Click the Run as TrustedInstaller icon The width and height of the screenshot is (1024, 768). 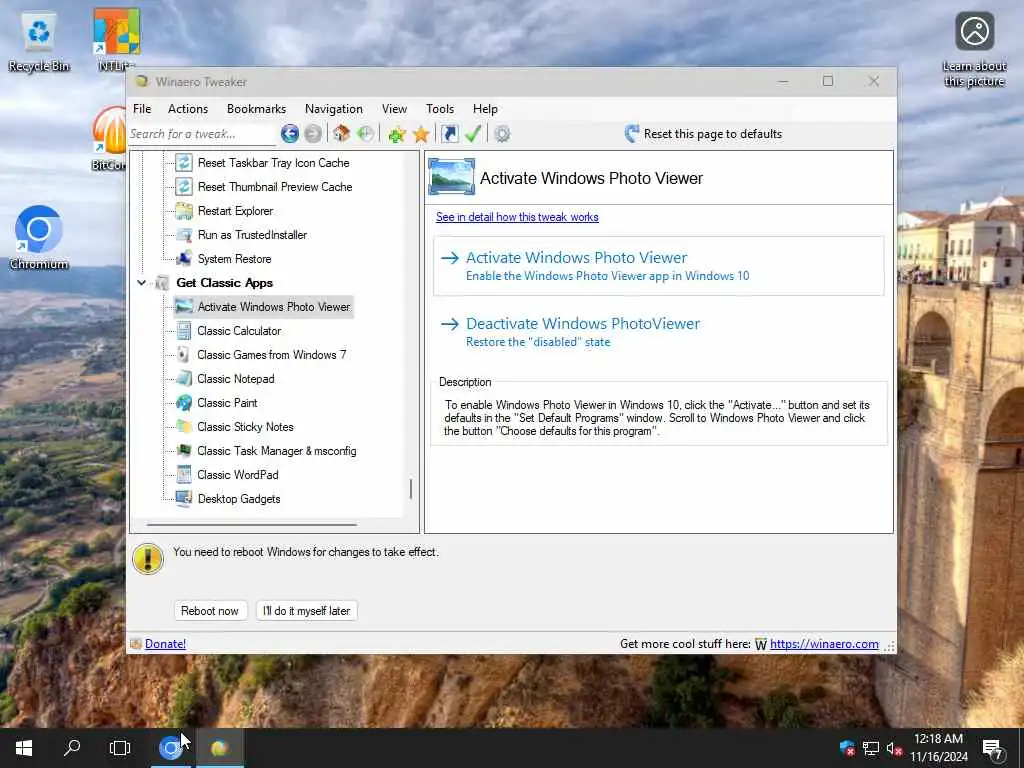pos(184,234)
